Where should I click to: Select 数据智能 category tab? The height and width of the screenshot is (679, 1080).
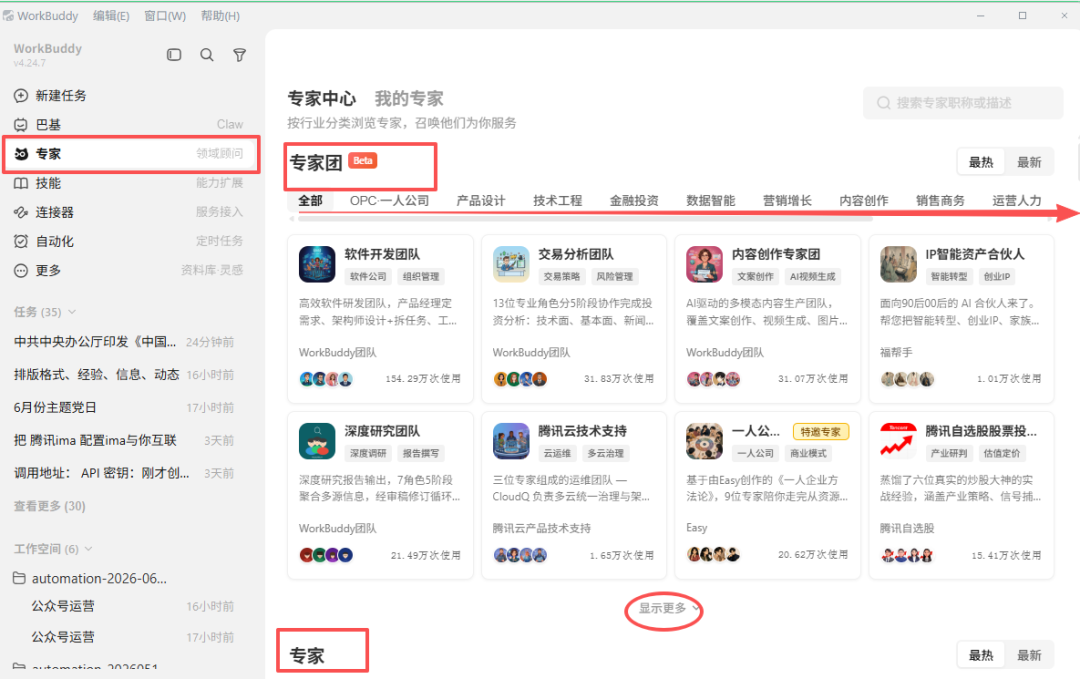[x=710, y=200]
